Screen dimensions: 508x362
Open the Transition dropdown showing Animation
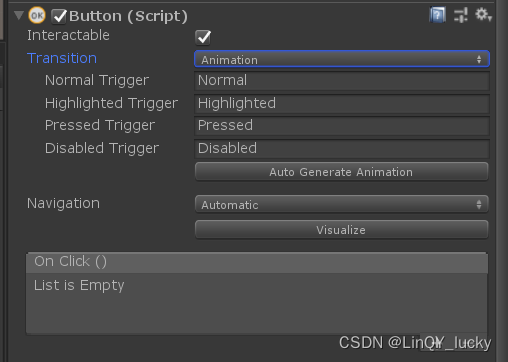tap(342, 59)
